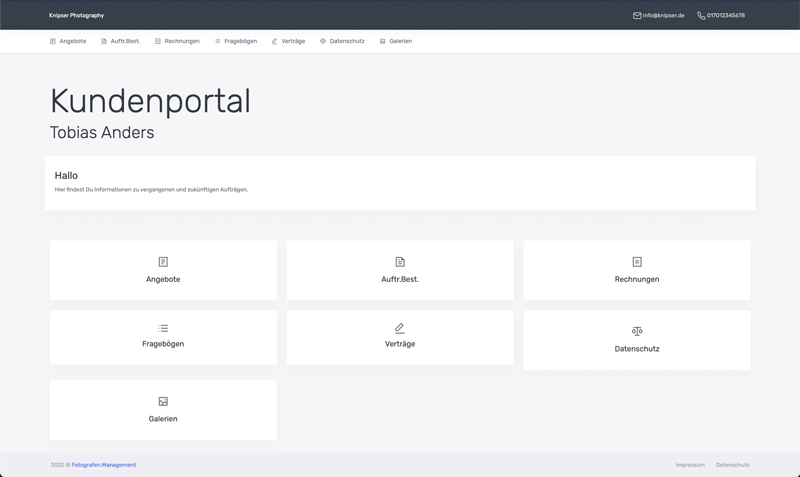Open the Datenschutz link in the footer
Screen dimensions: 800x477
[732, 465]
